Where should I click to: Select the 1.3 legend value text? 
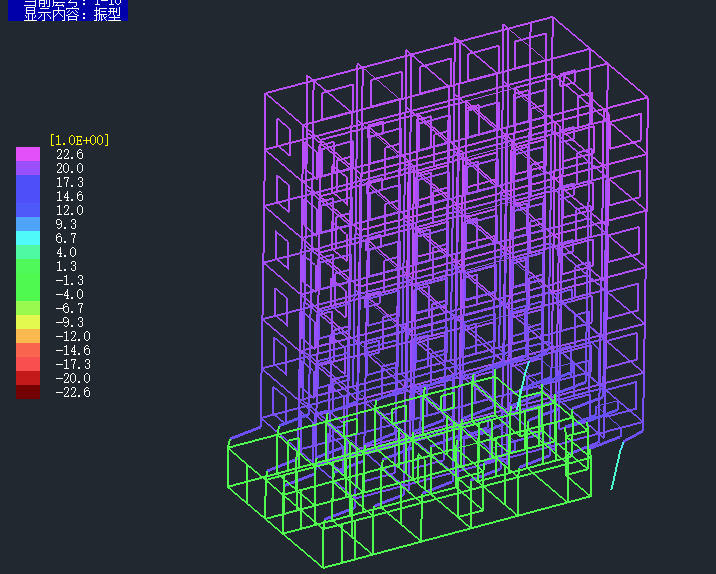[66, 267]
